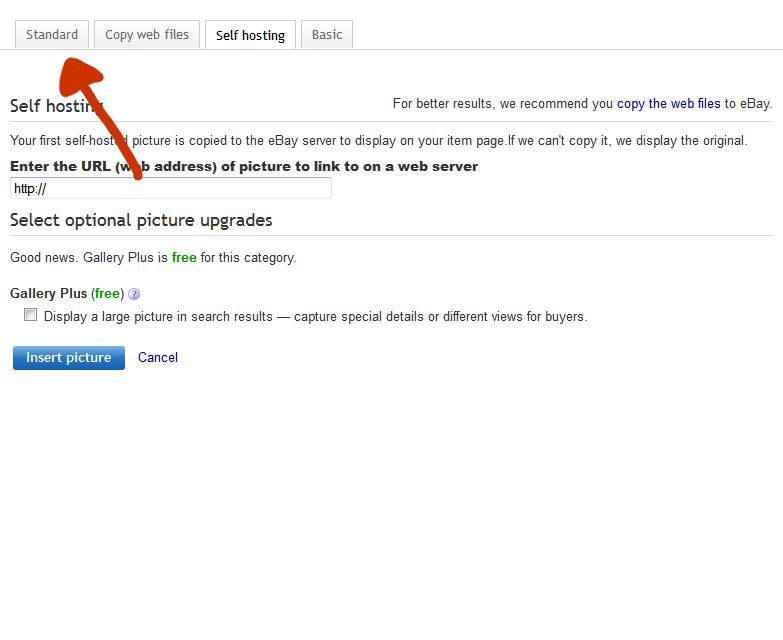783x640 pixels.
Task: Click the green 'free' word in Good news sentence
Action: (x=184, y=258)
